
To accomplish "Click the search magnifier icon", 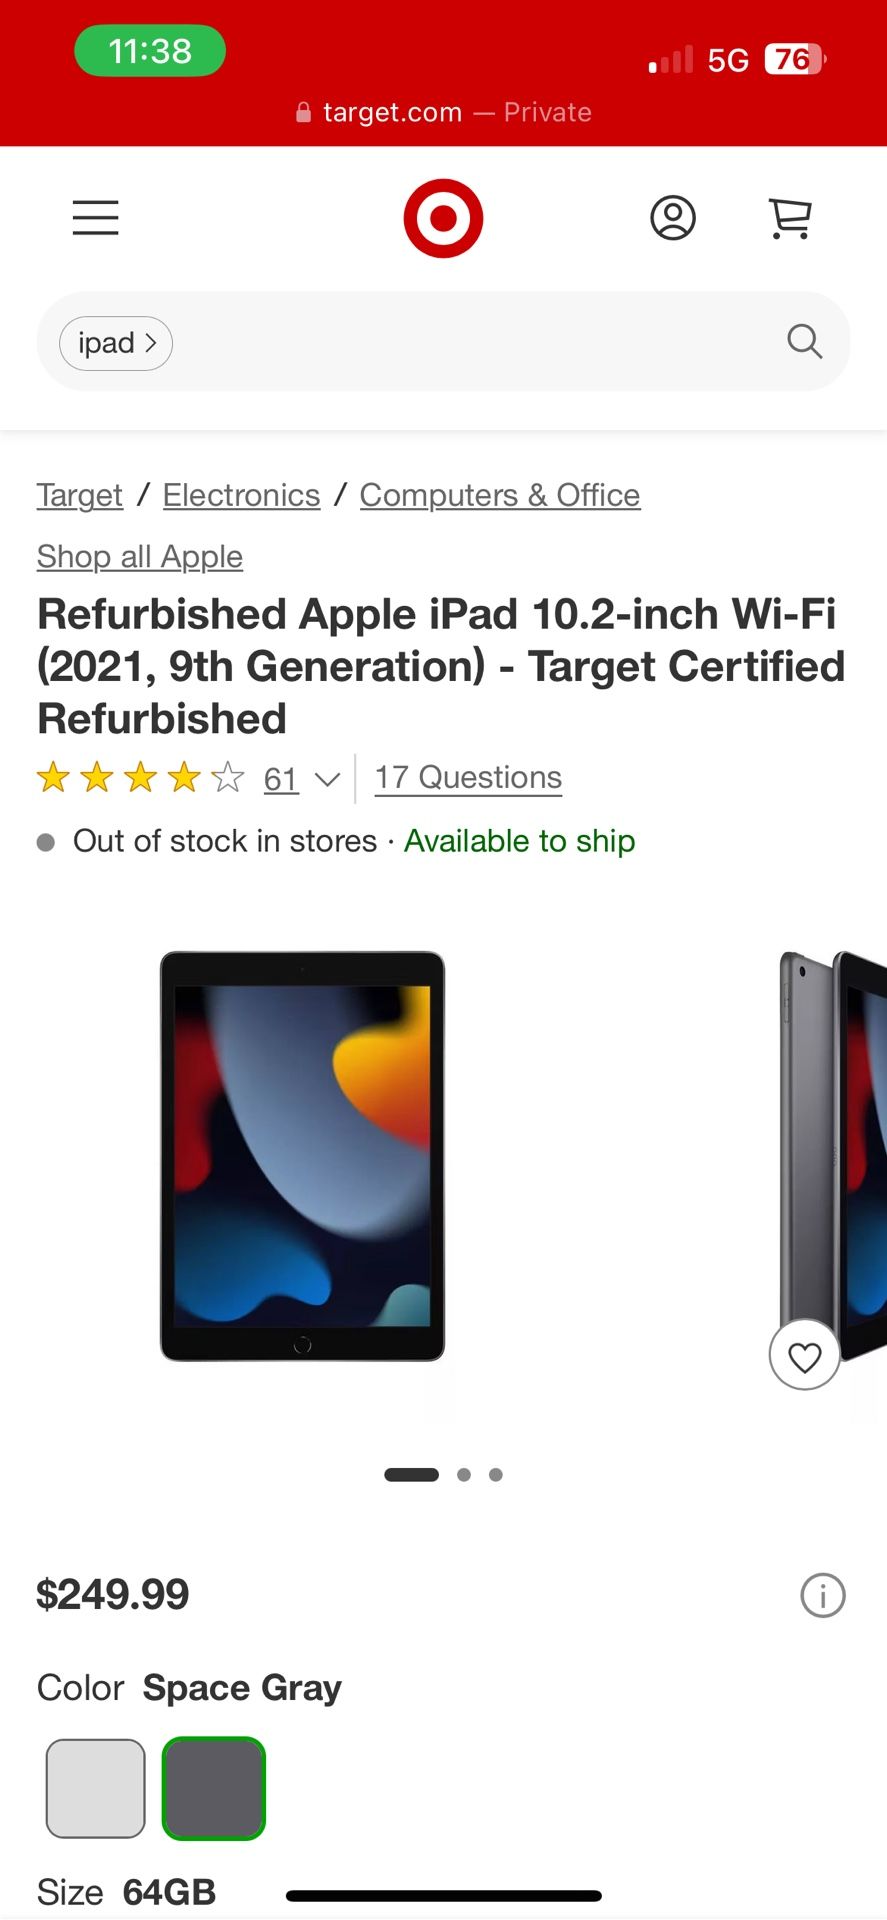I will click(804, 342).
